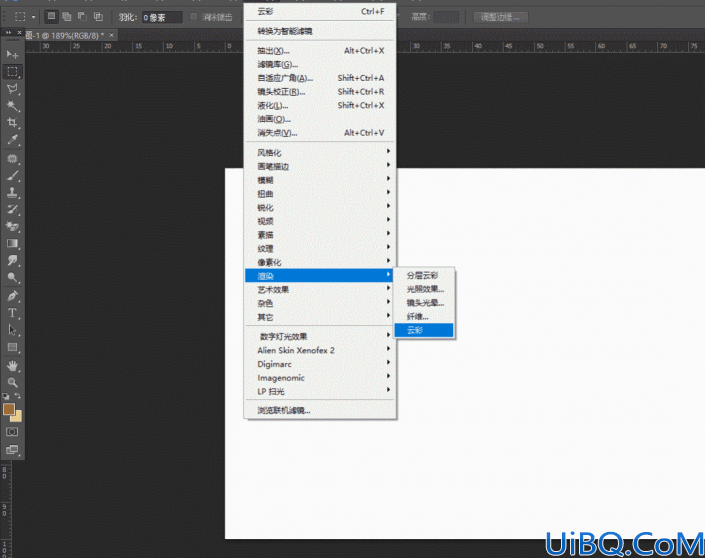
Task: Click the 羽化 feather value field
Action: click(162, 17)
